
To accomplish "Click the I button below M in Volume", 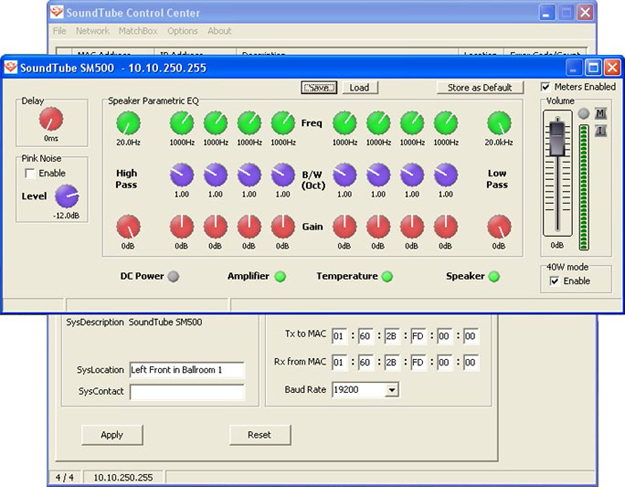I will [x=601, y=130].
